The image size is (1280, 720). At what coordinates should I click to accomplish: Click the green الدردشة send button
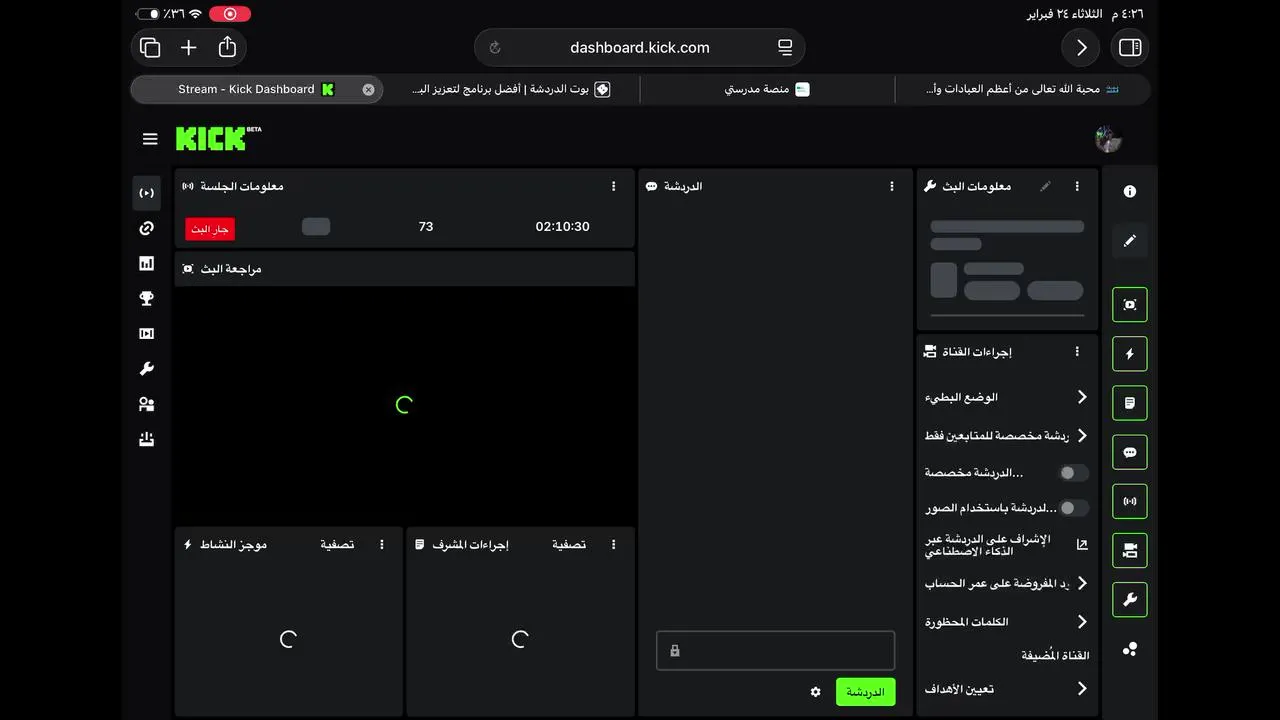tap(866, 692)
